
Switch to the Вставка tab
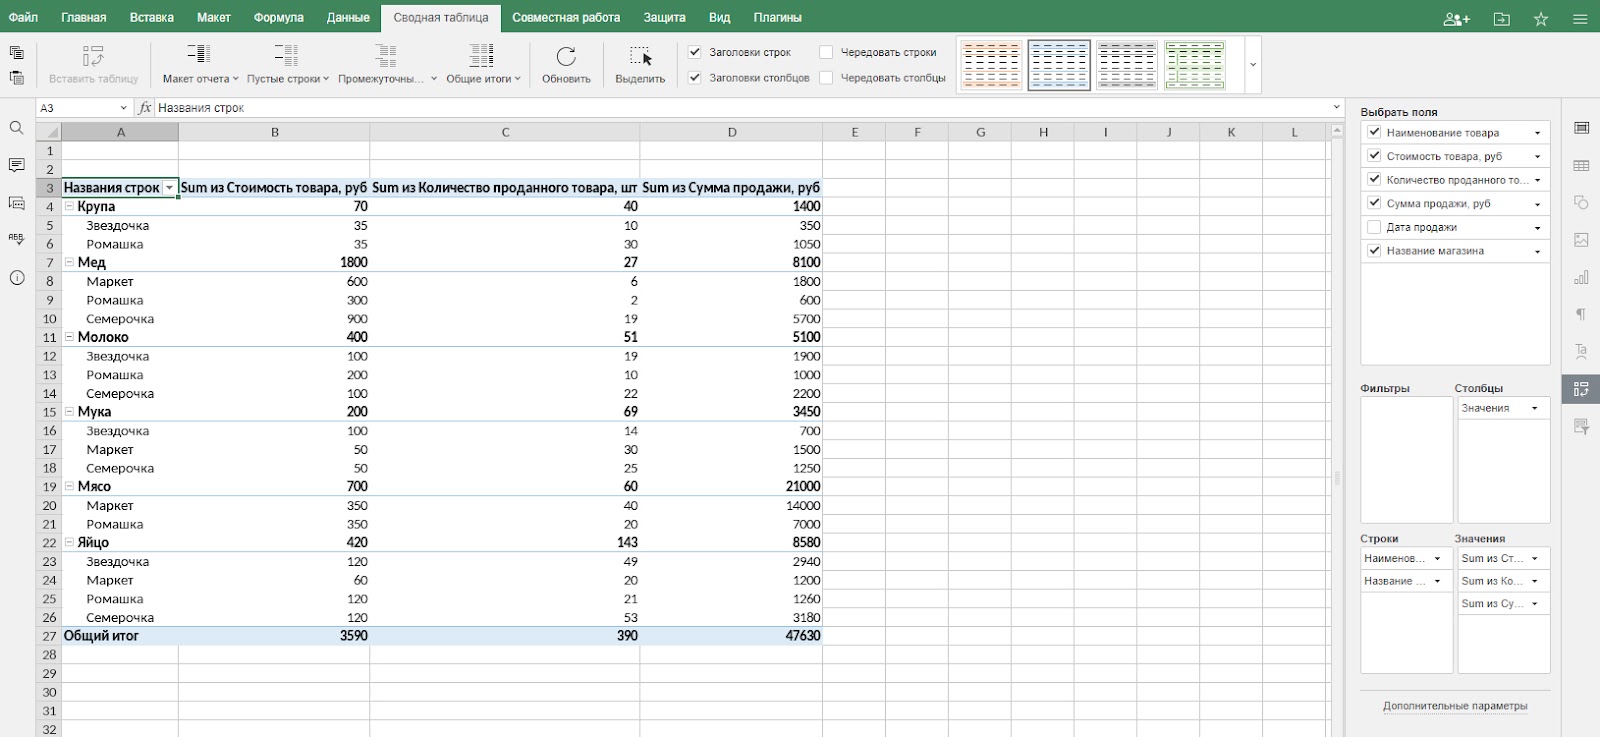pos(152,18)
